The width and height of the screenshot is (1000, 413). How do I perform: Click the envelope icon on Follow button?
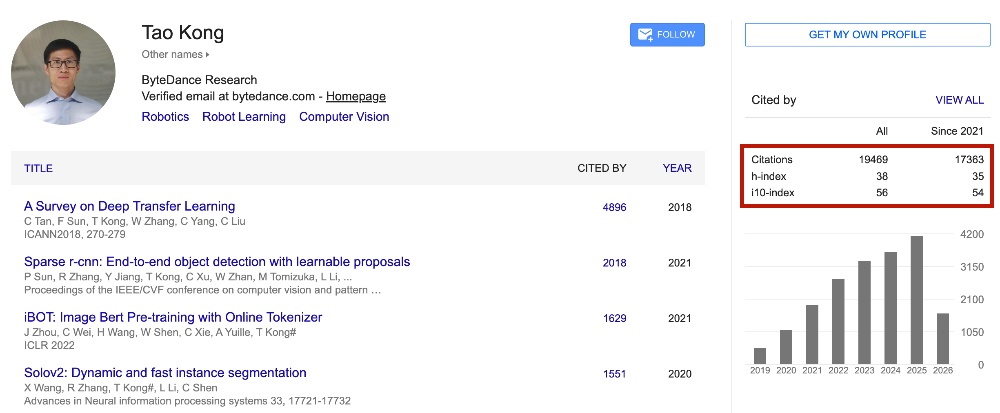[645, 34]
